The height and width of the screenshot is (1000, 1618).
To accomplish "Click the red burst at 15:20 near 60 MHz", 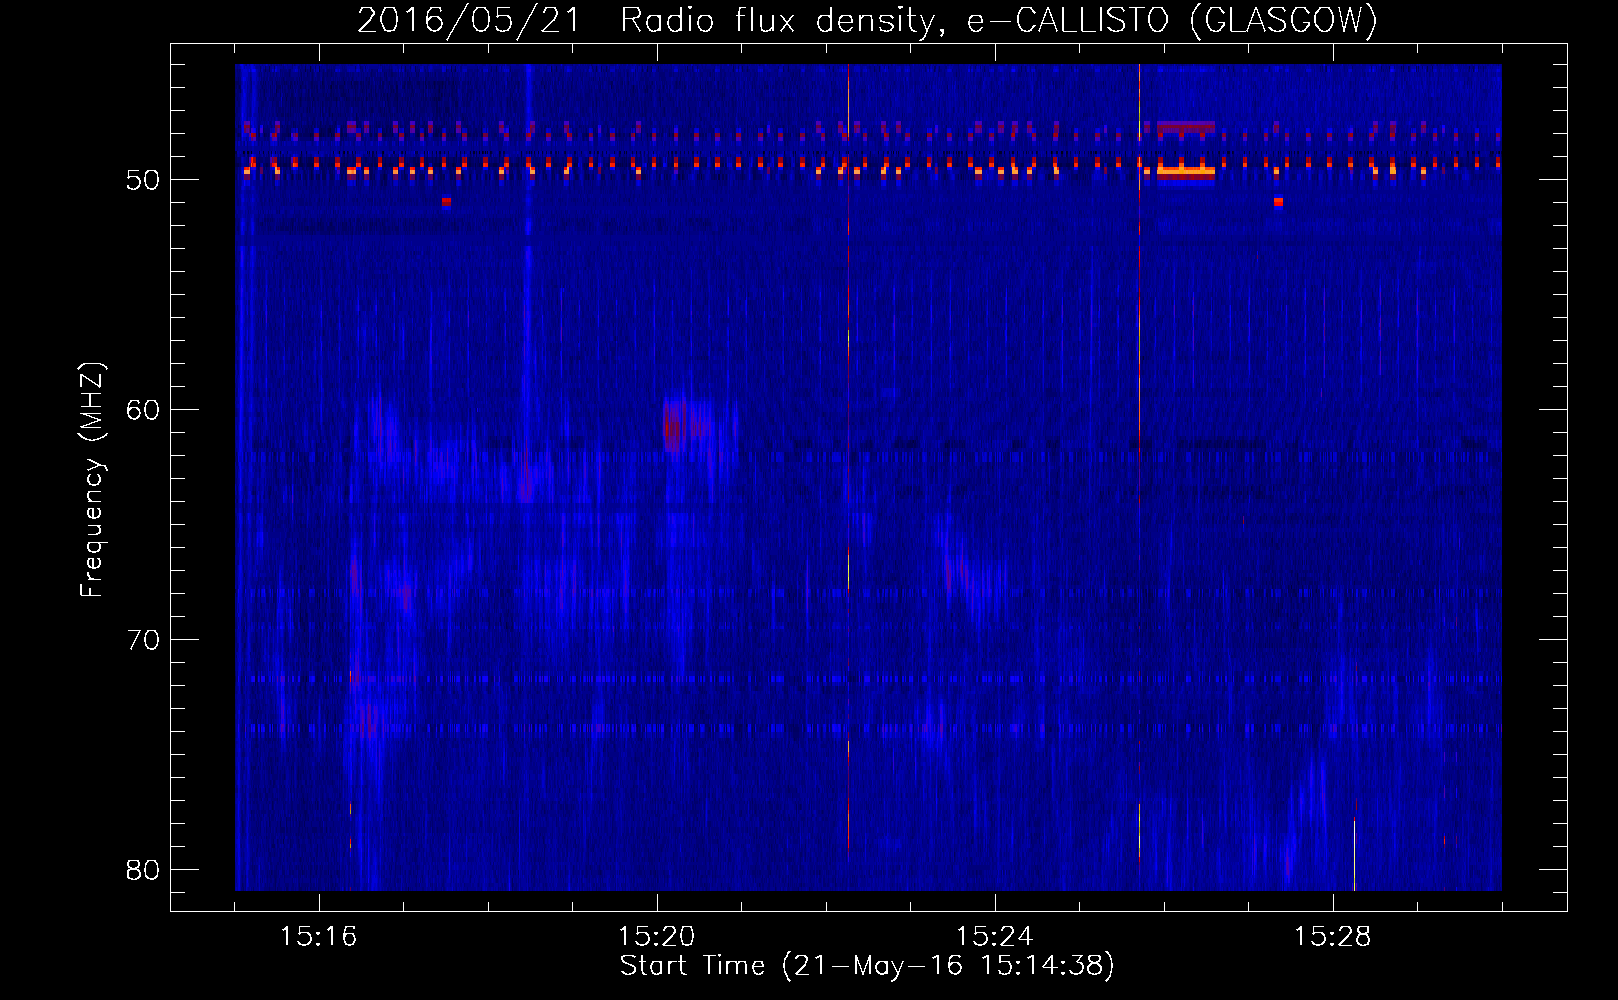I will point(672,427).
